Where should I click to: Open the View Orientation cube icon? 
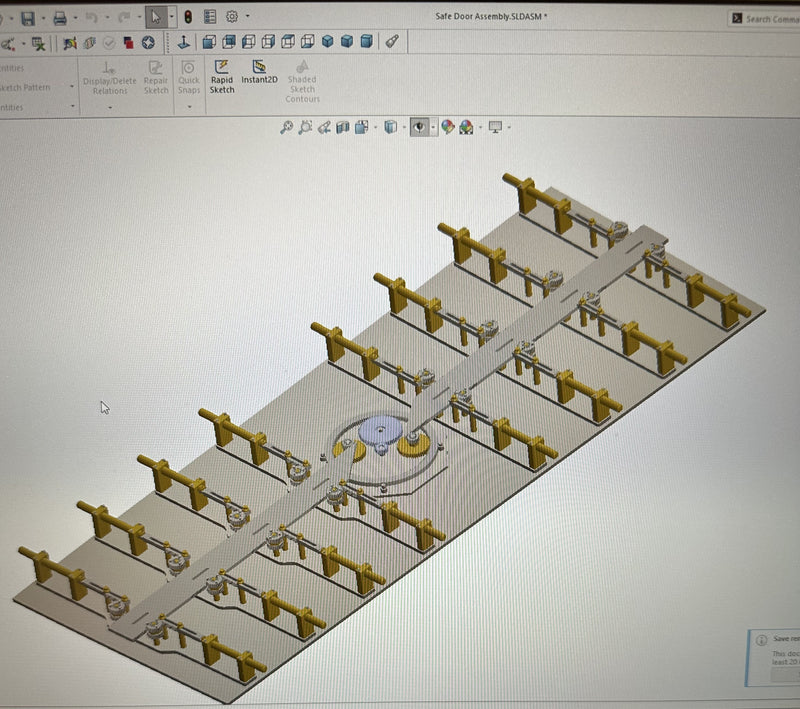pyautogui.click(x=360, y=128)
